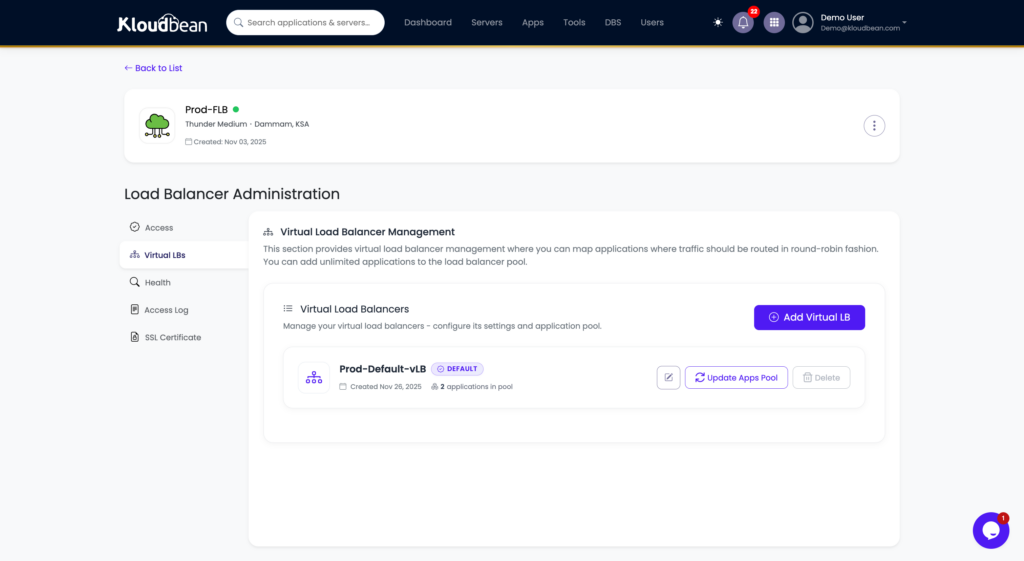Click the Virtual LBs network icon in sidebar
Viewport: 1024px width, 561px height.
135,254
